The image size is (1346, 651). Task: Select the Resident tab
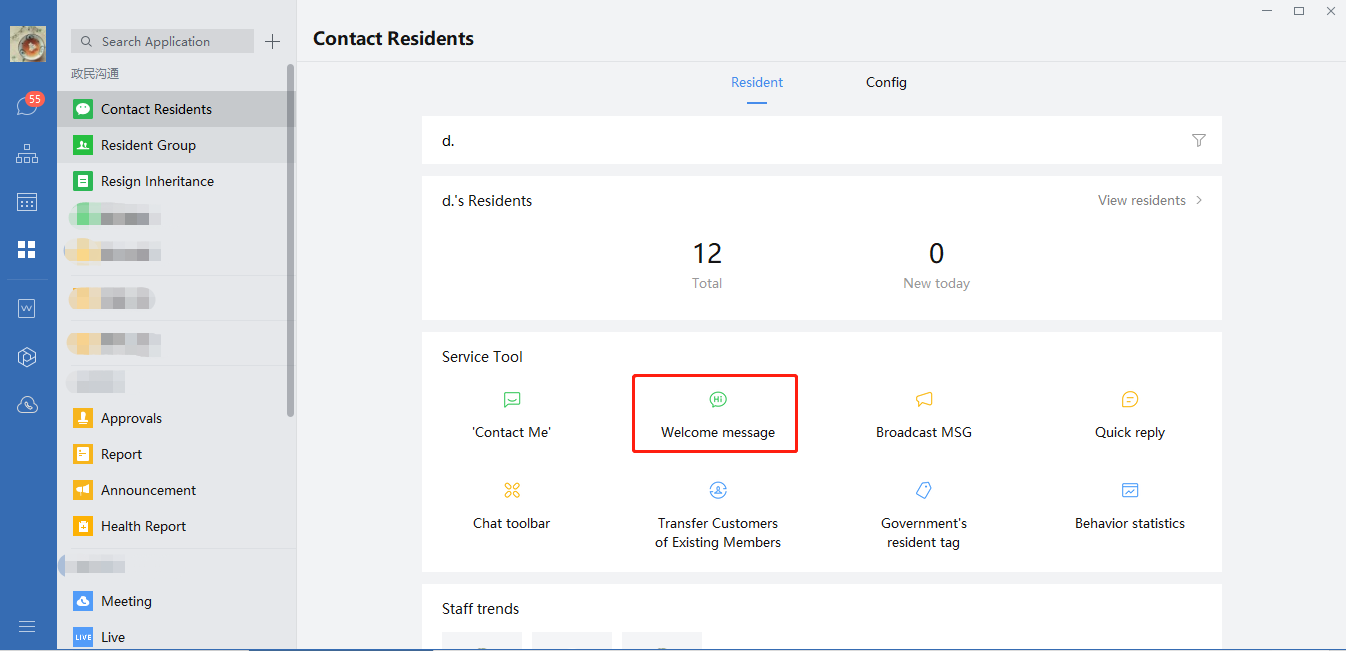(x=757, y=83)
